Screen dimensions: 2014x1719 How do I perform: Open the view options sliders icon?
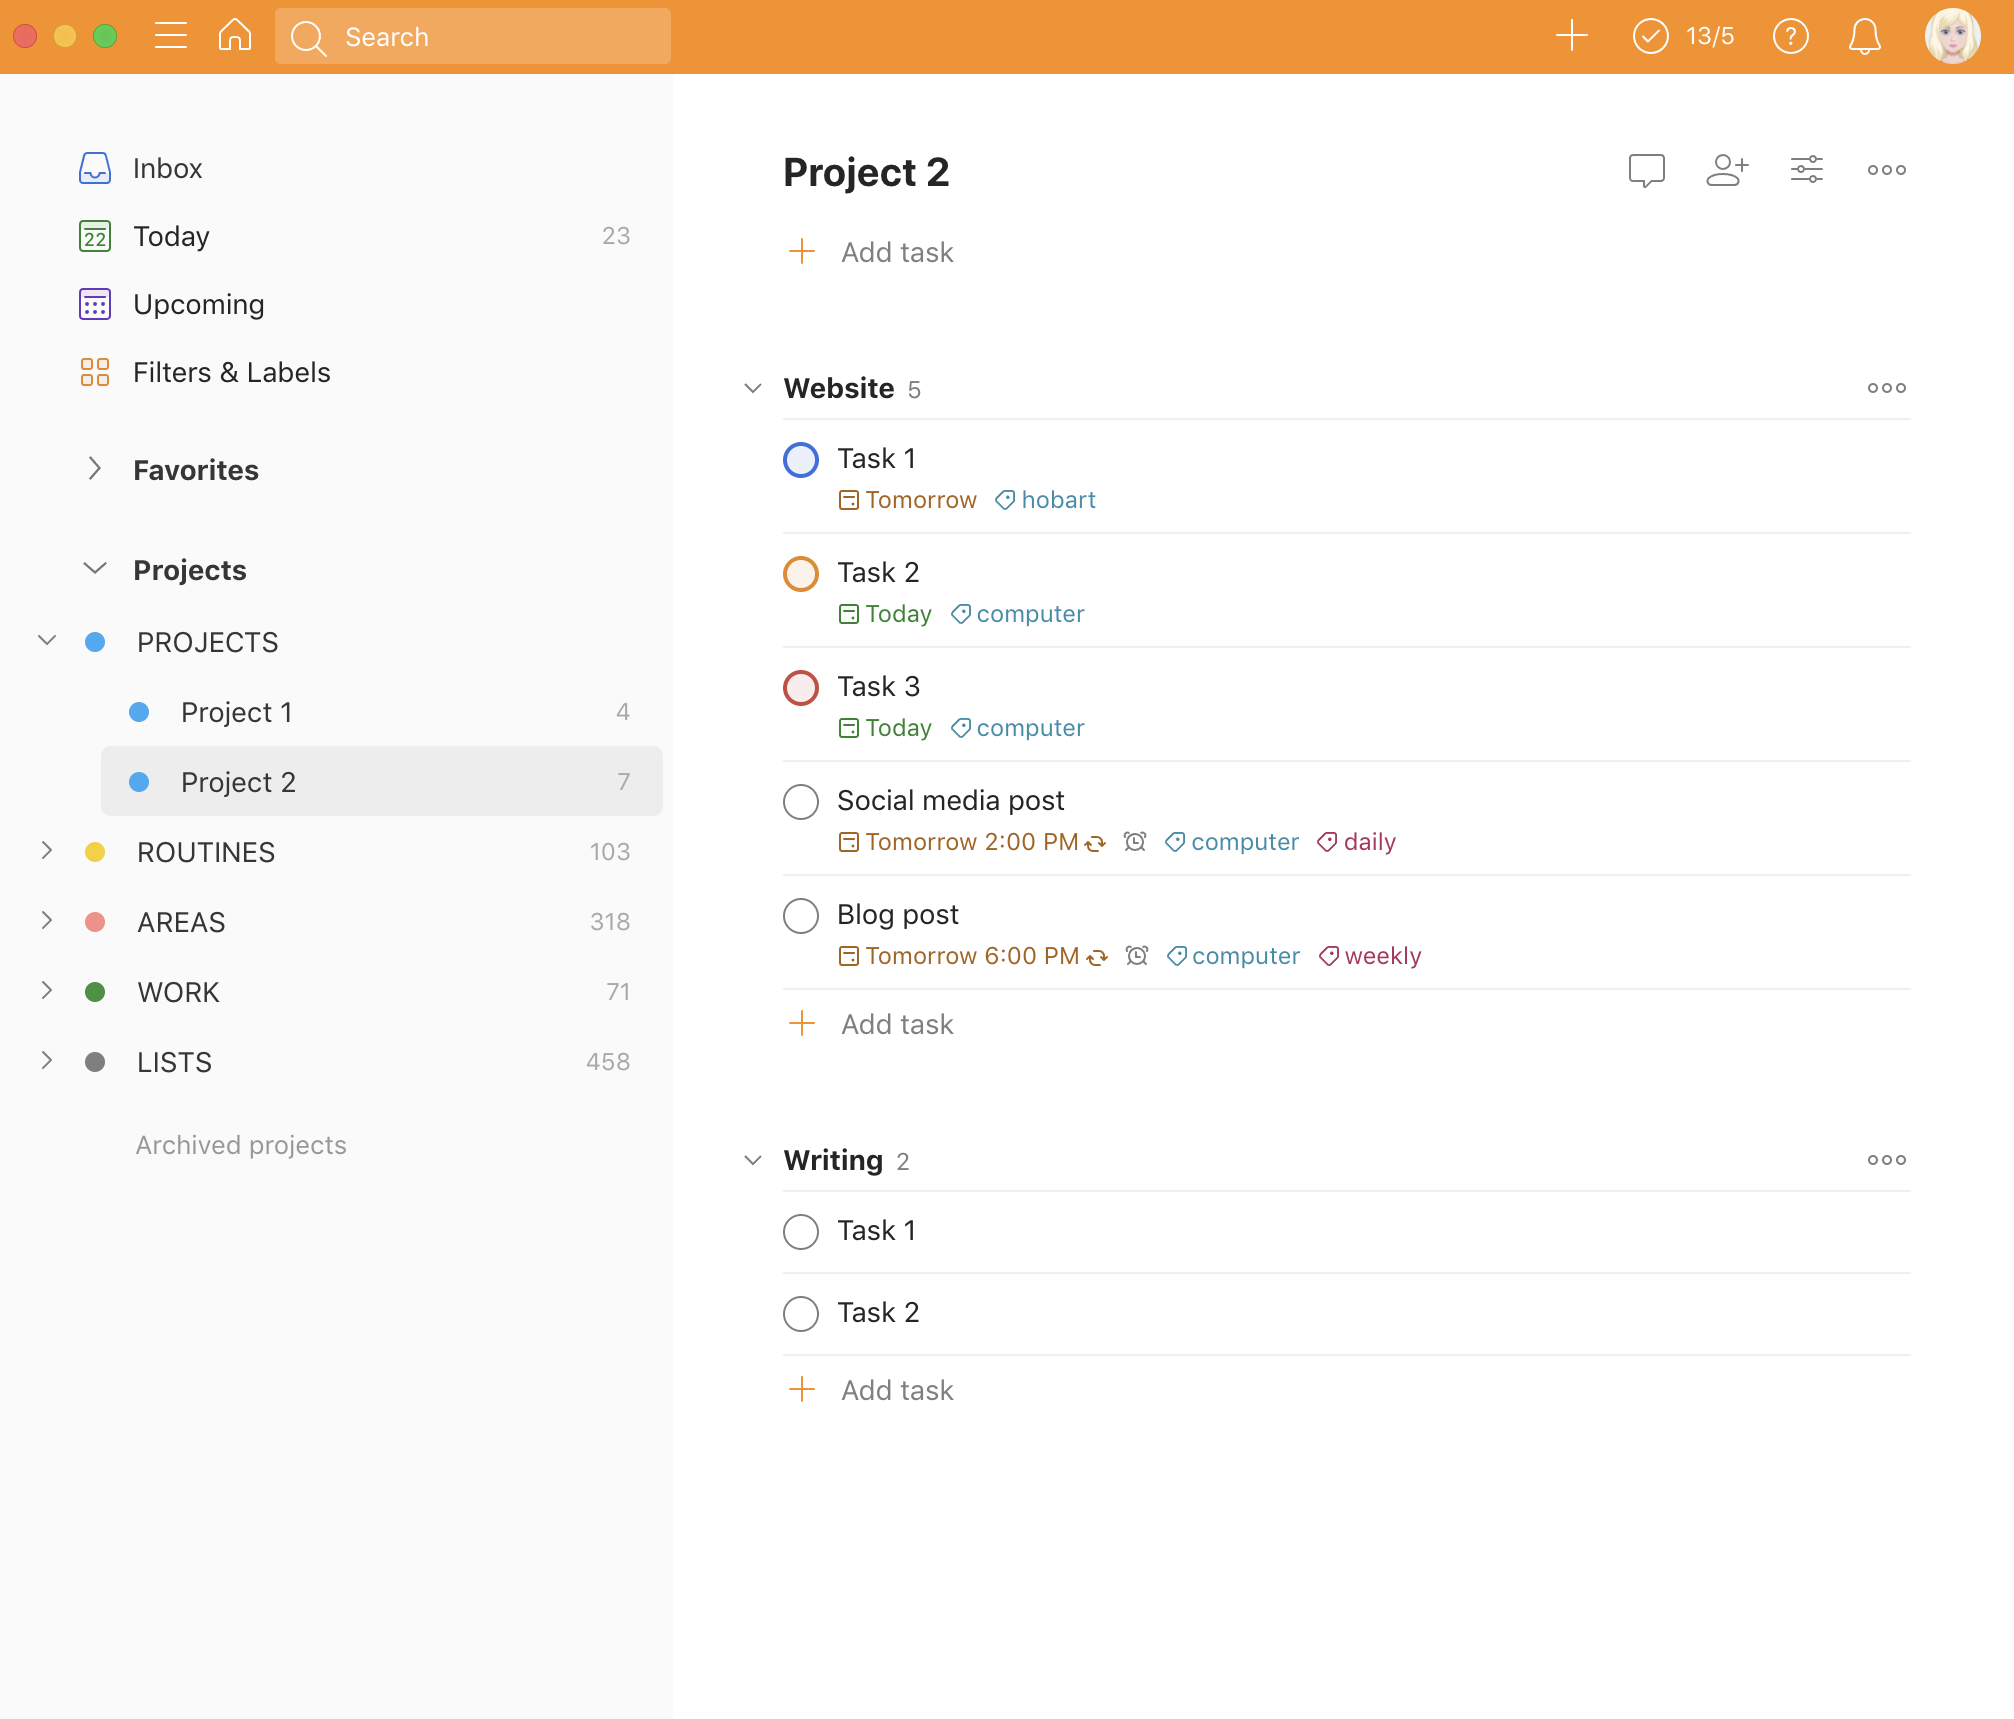(x=1806, y=170)
